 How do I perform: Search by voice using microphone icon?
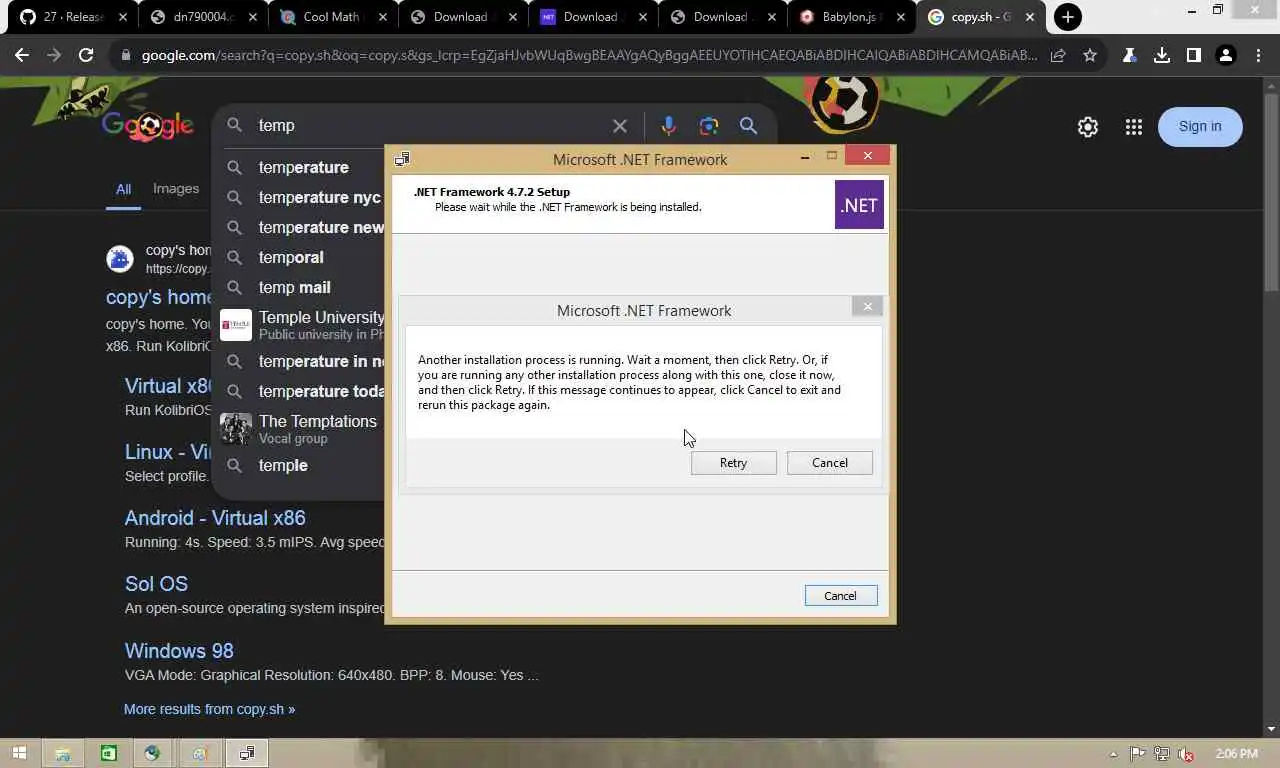tap(668, 126)
